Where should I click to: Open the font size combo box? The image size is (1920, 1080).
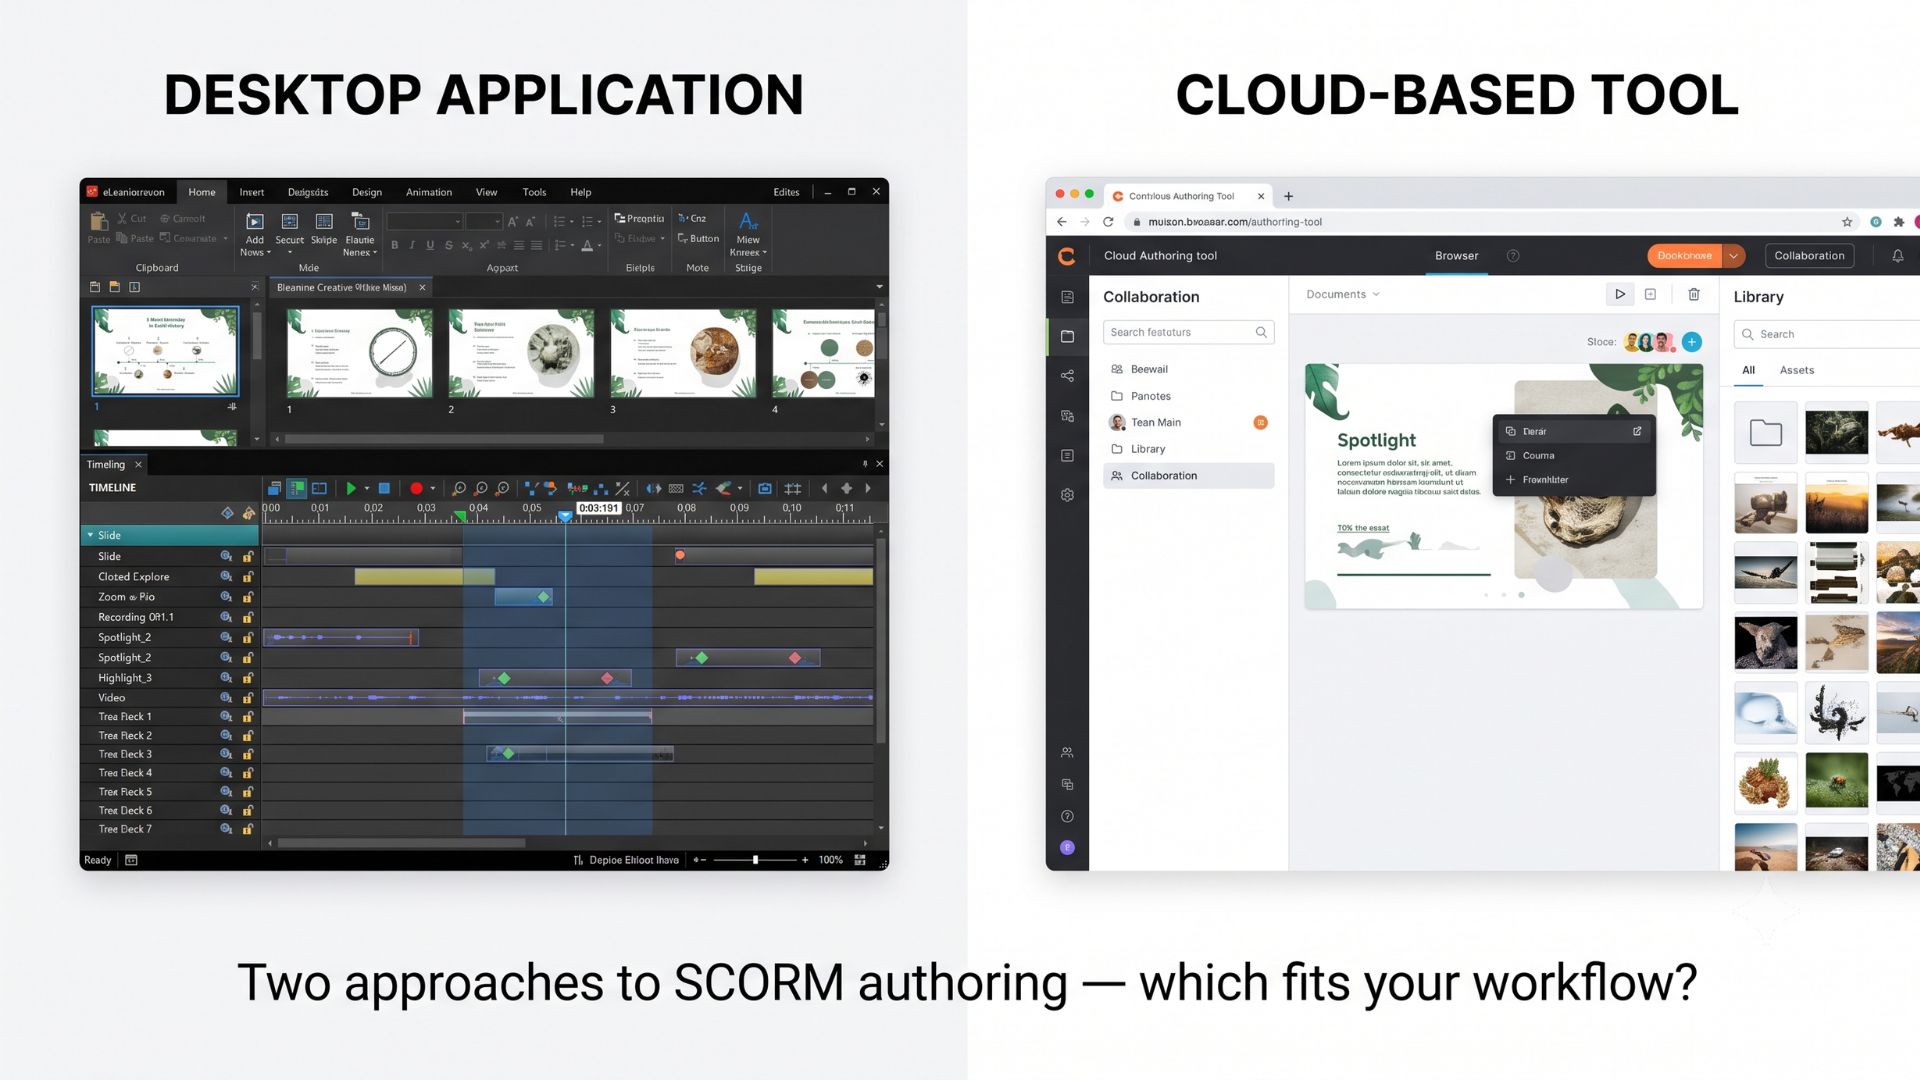click(483, 221)
